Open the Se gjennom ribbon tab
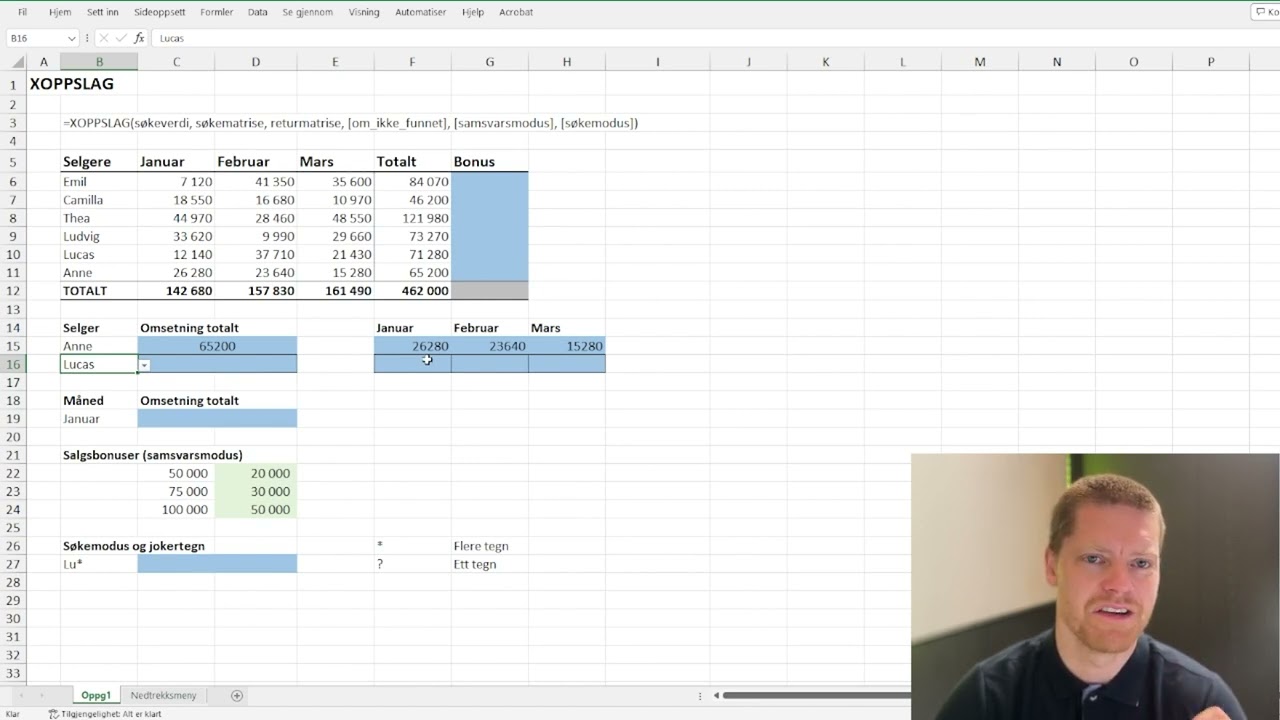This screenshot has width=1280, height=720. pos(307,12)
